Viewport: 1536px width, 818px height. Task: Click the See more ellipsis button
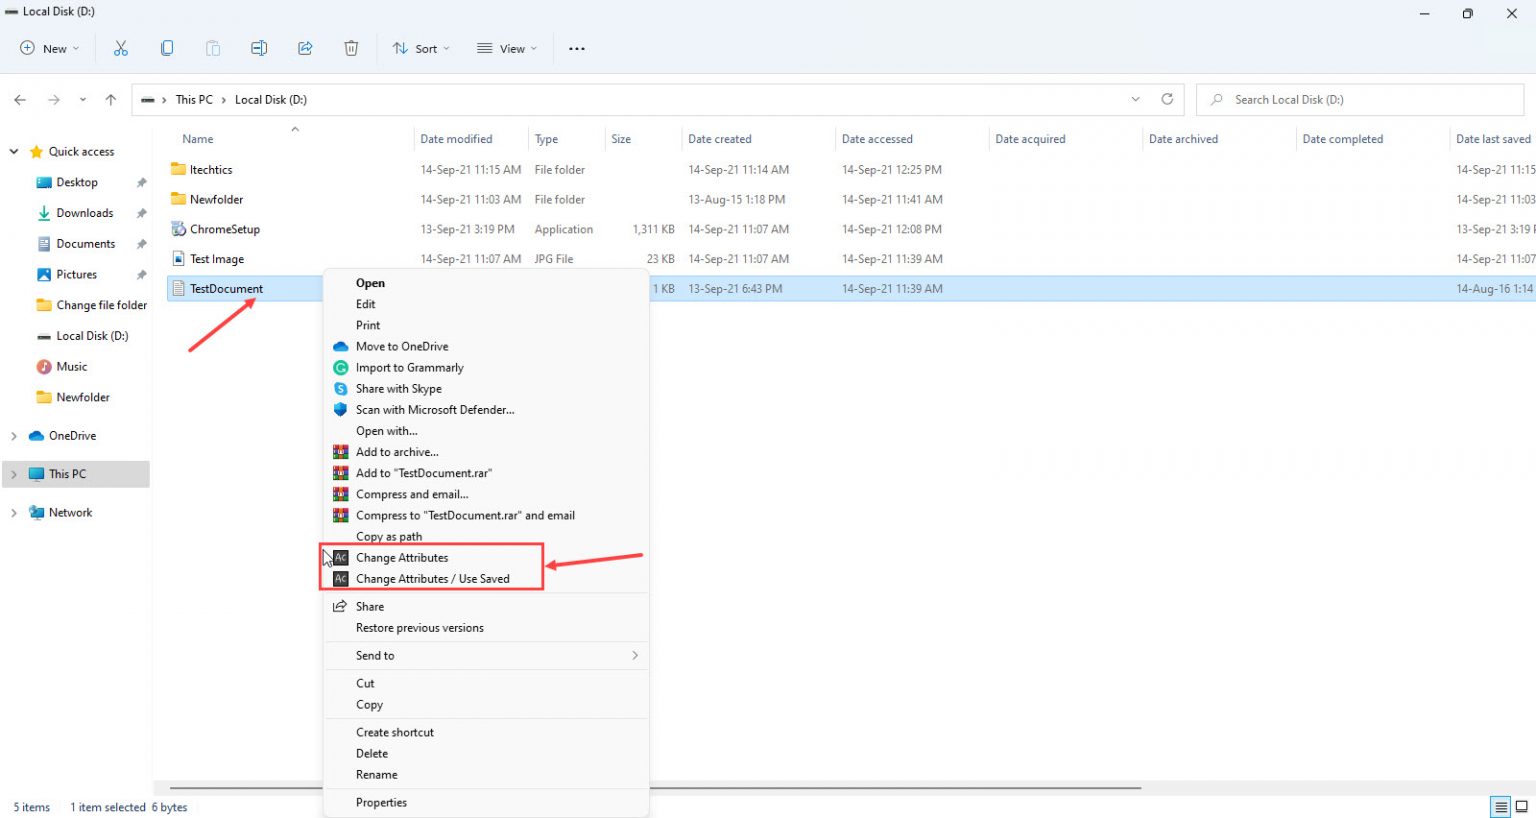click(x=576, y=48)
